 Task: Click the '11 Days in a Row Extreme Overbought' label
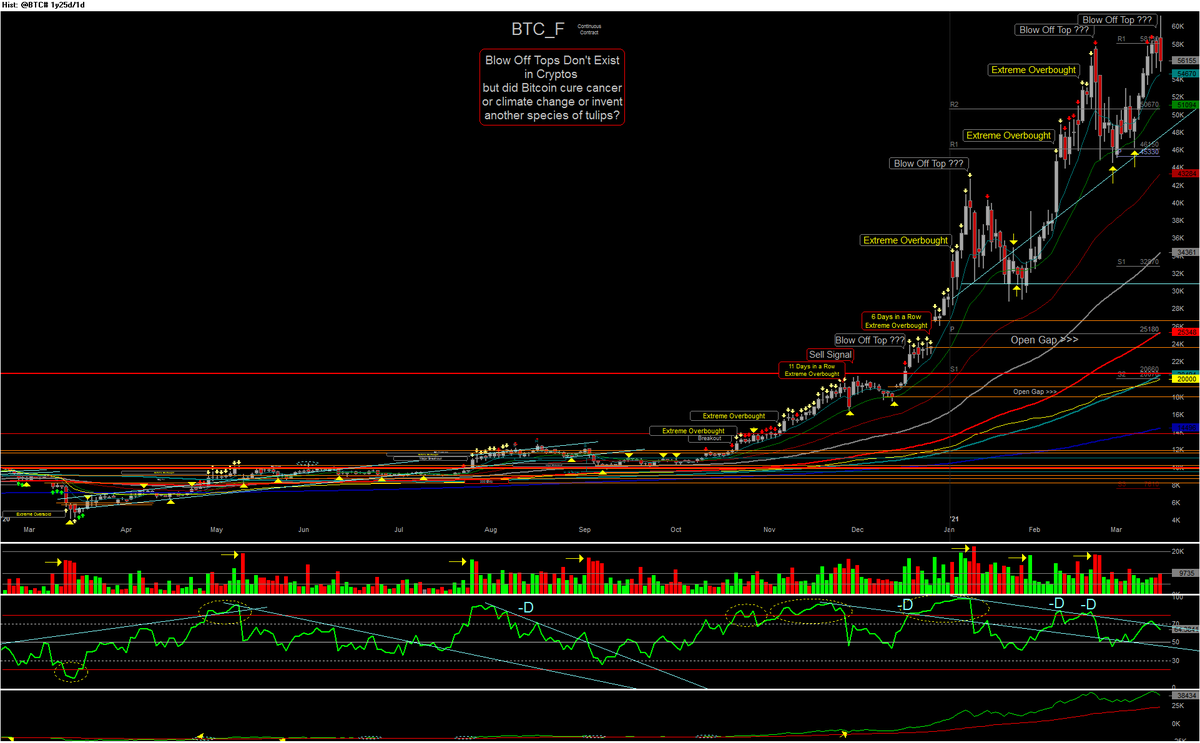coord(811,371)
